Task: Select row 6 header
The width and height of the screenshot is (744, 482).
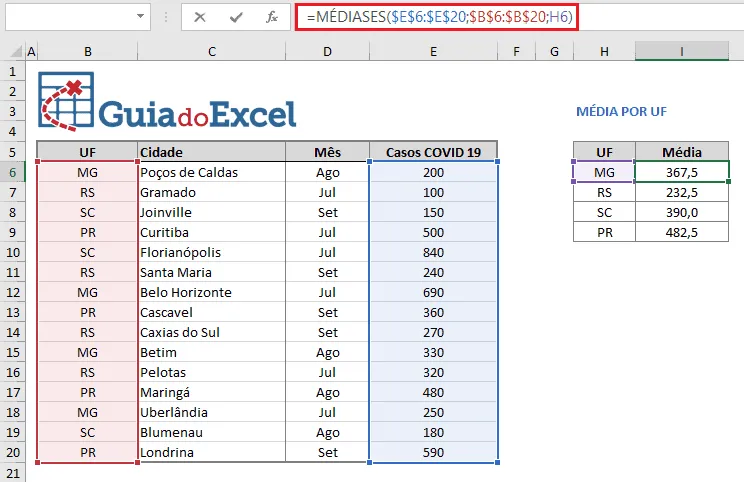Action: point(13,172)
